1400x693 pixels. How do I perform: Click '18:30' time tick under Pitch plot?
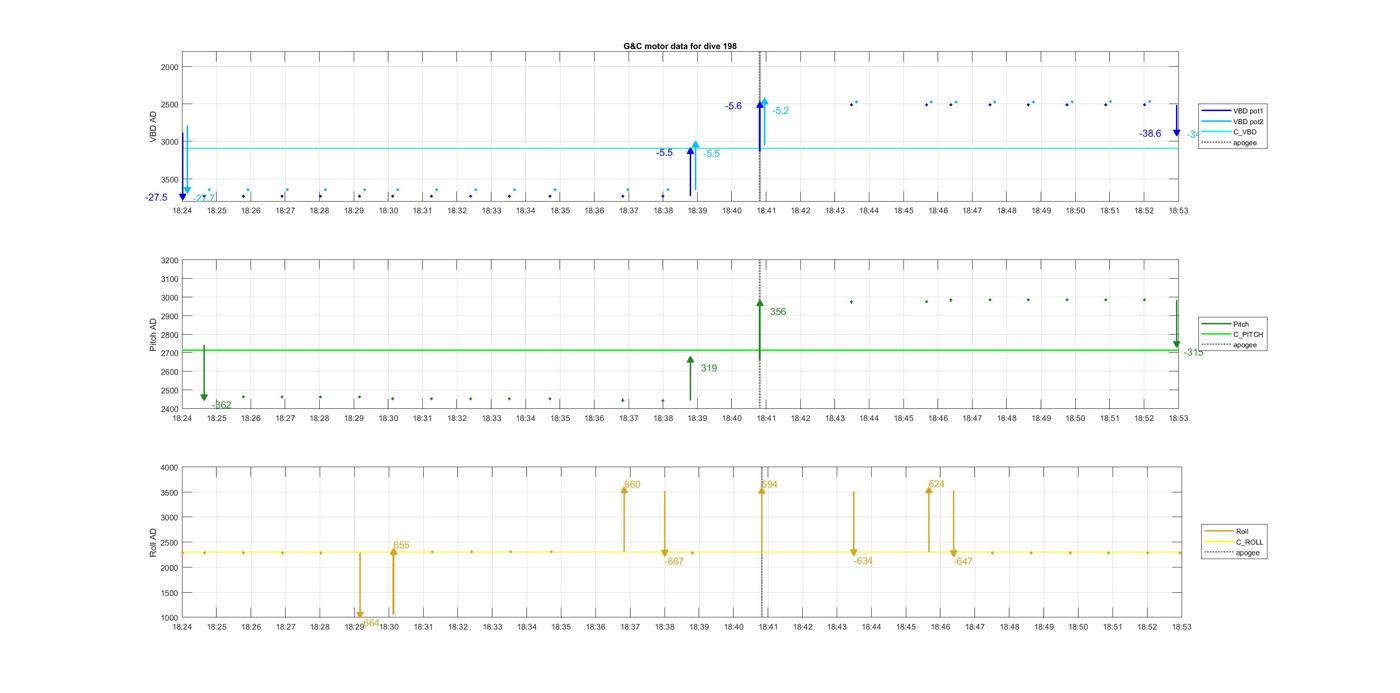(x=388, y=419)
